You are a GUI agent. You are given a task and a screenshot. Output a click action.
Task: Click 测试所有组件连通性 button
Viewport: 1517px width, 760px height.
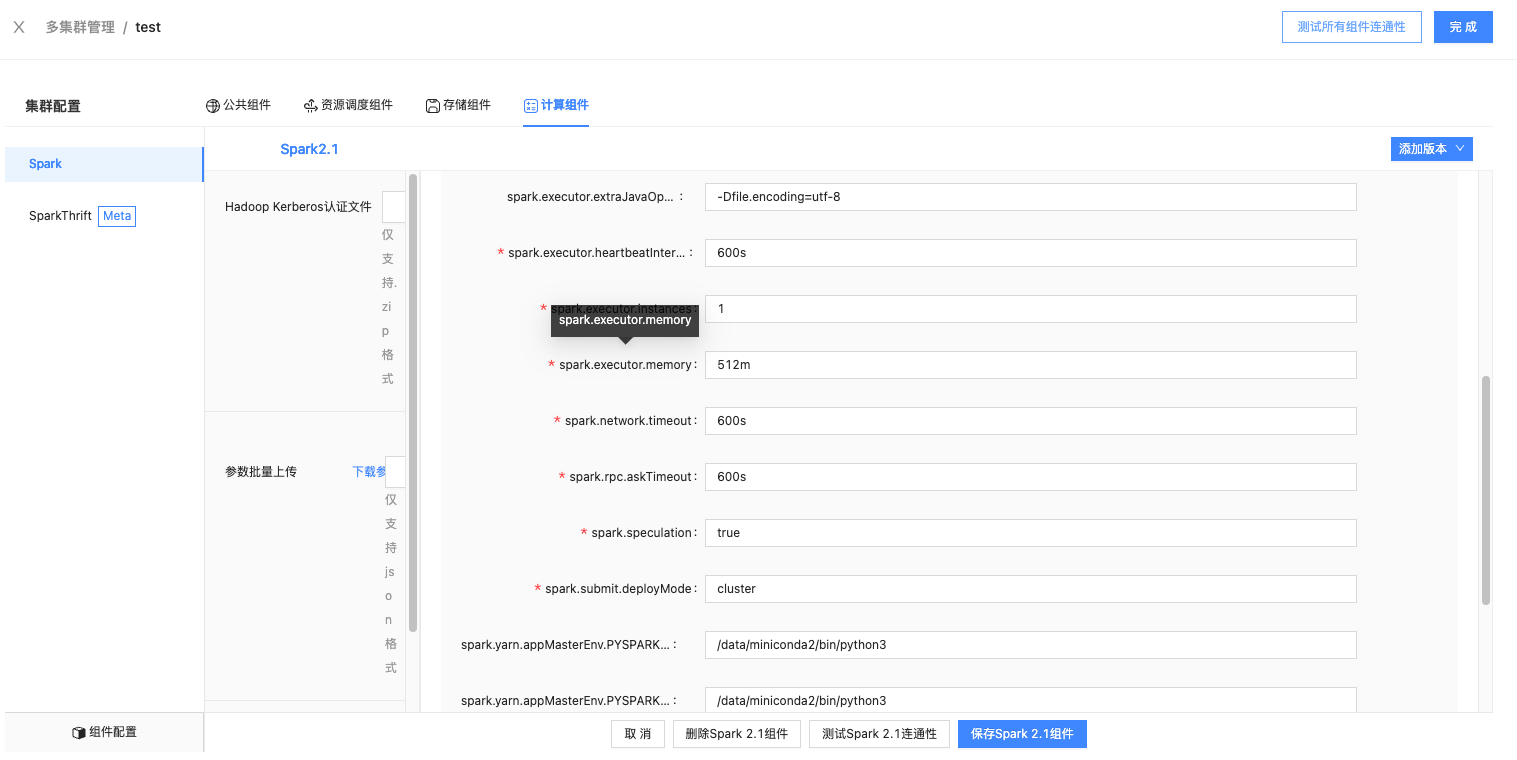click(1351, 27)
